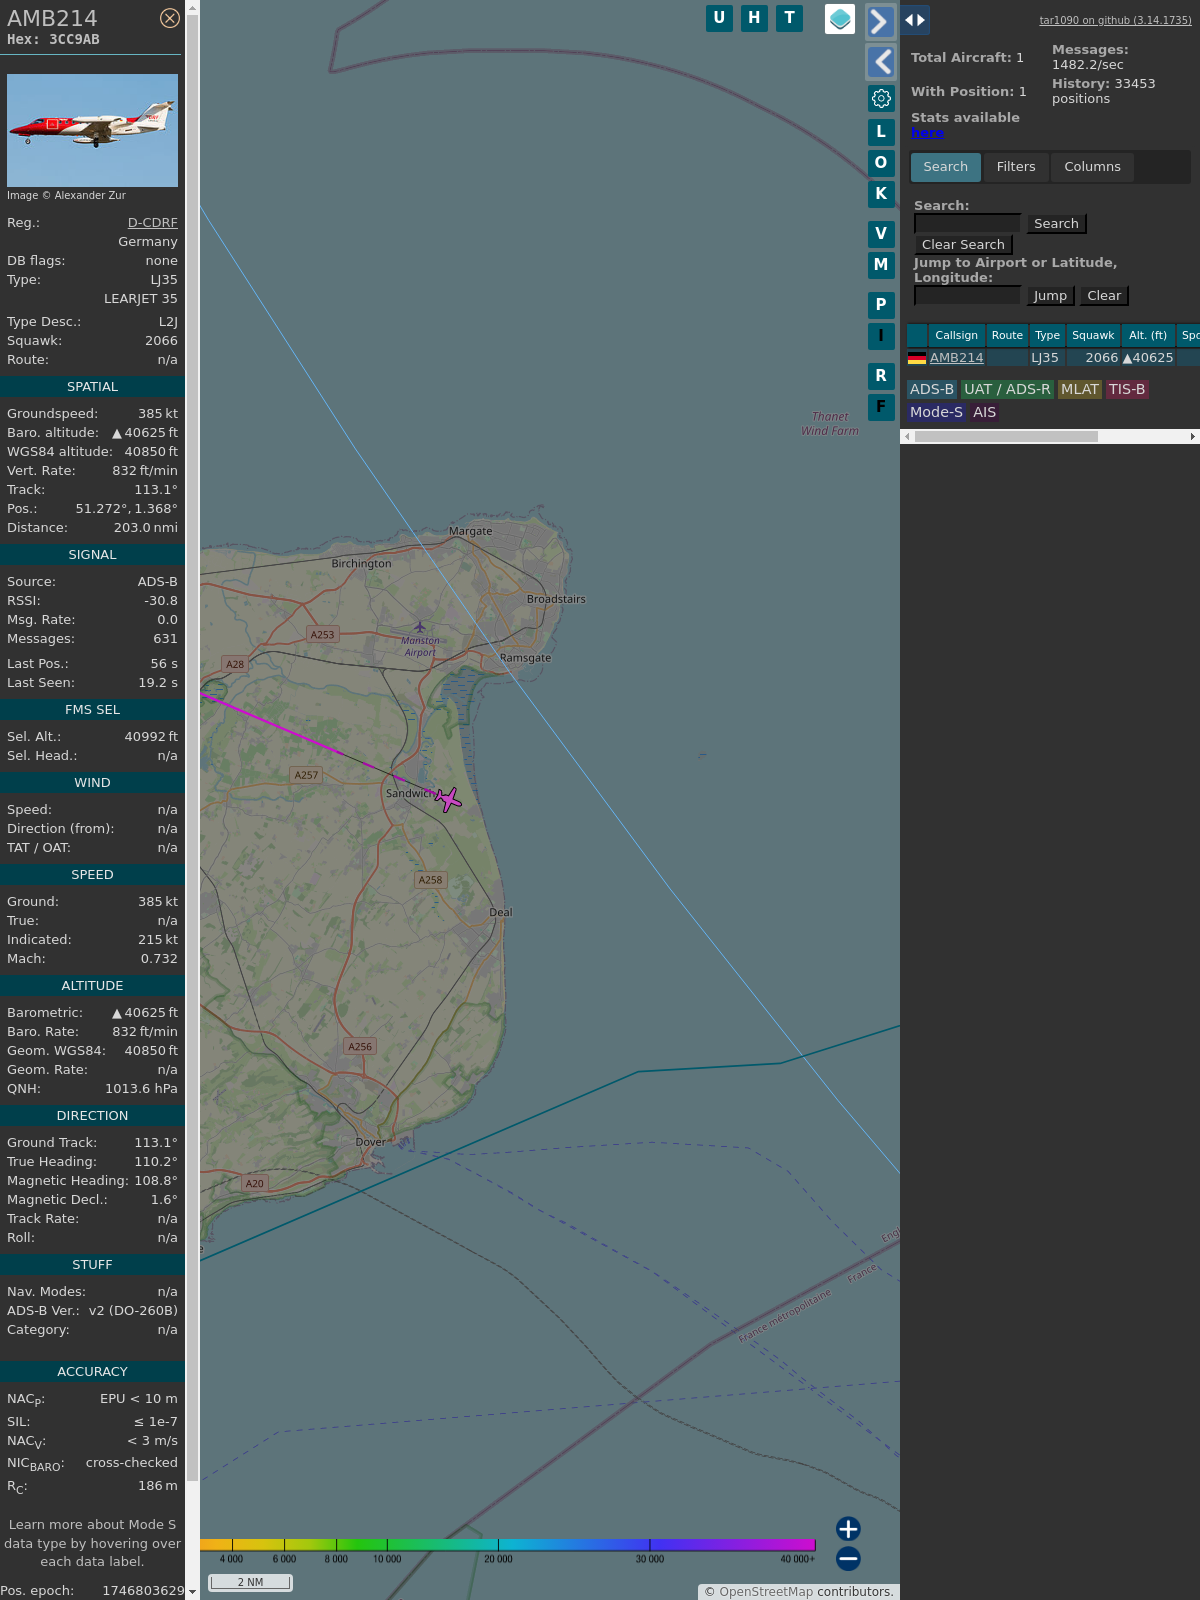1200x1600 pixels.
Task: Click the altitude color legend bar
Action: [508, 1545]
